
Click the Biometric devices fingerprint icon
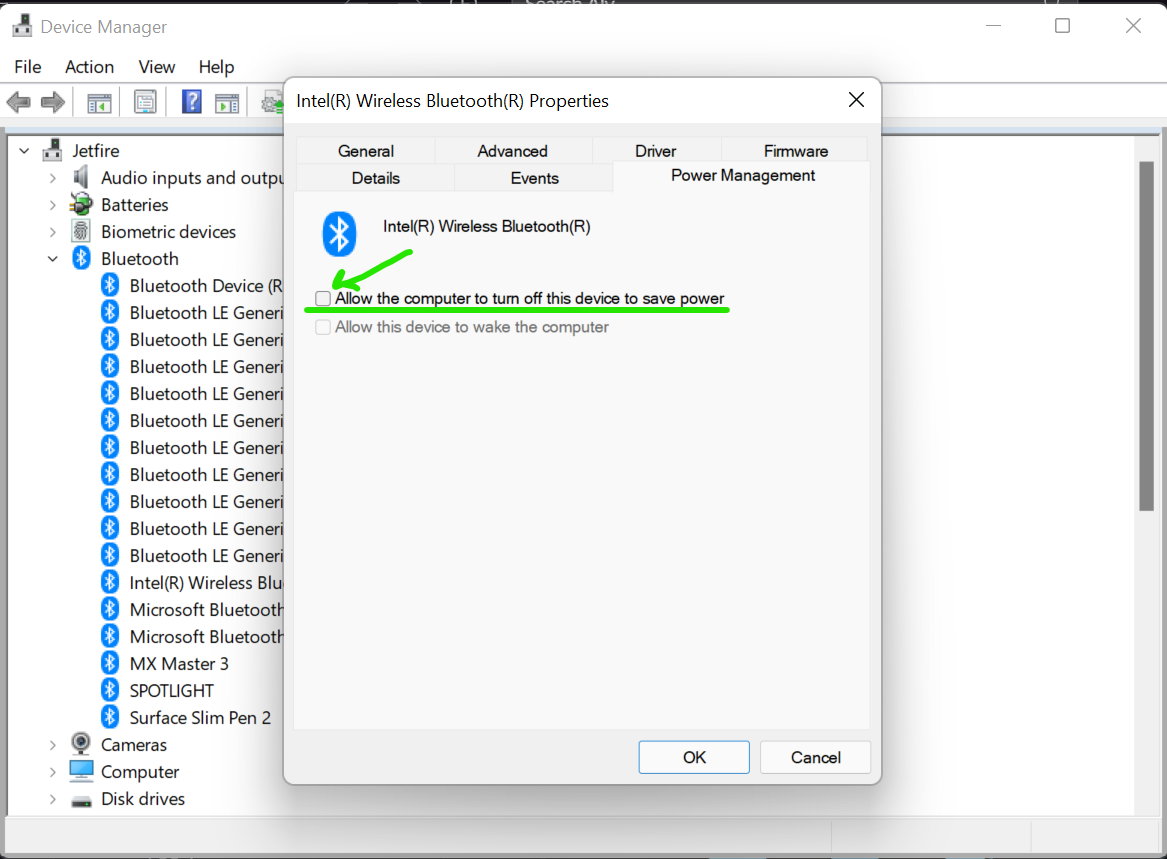[x=81, y=231]
